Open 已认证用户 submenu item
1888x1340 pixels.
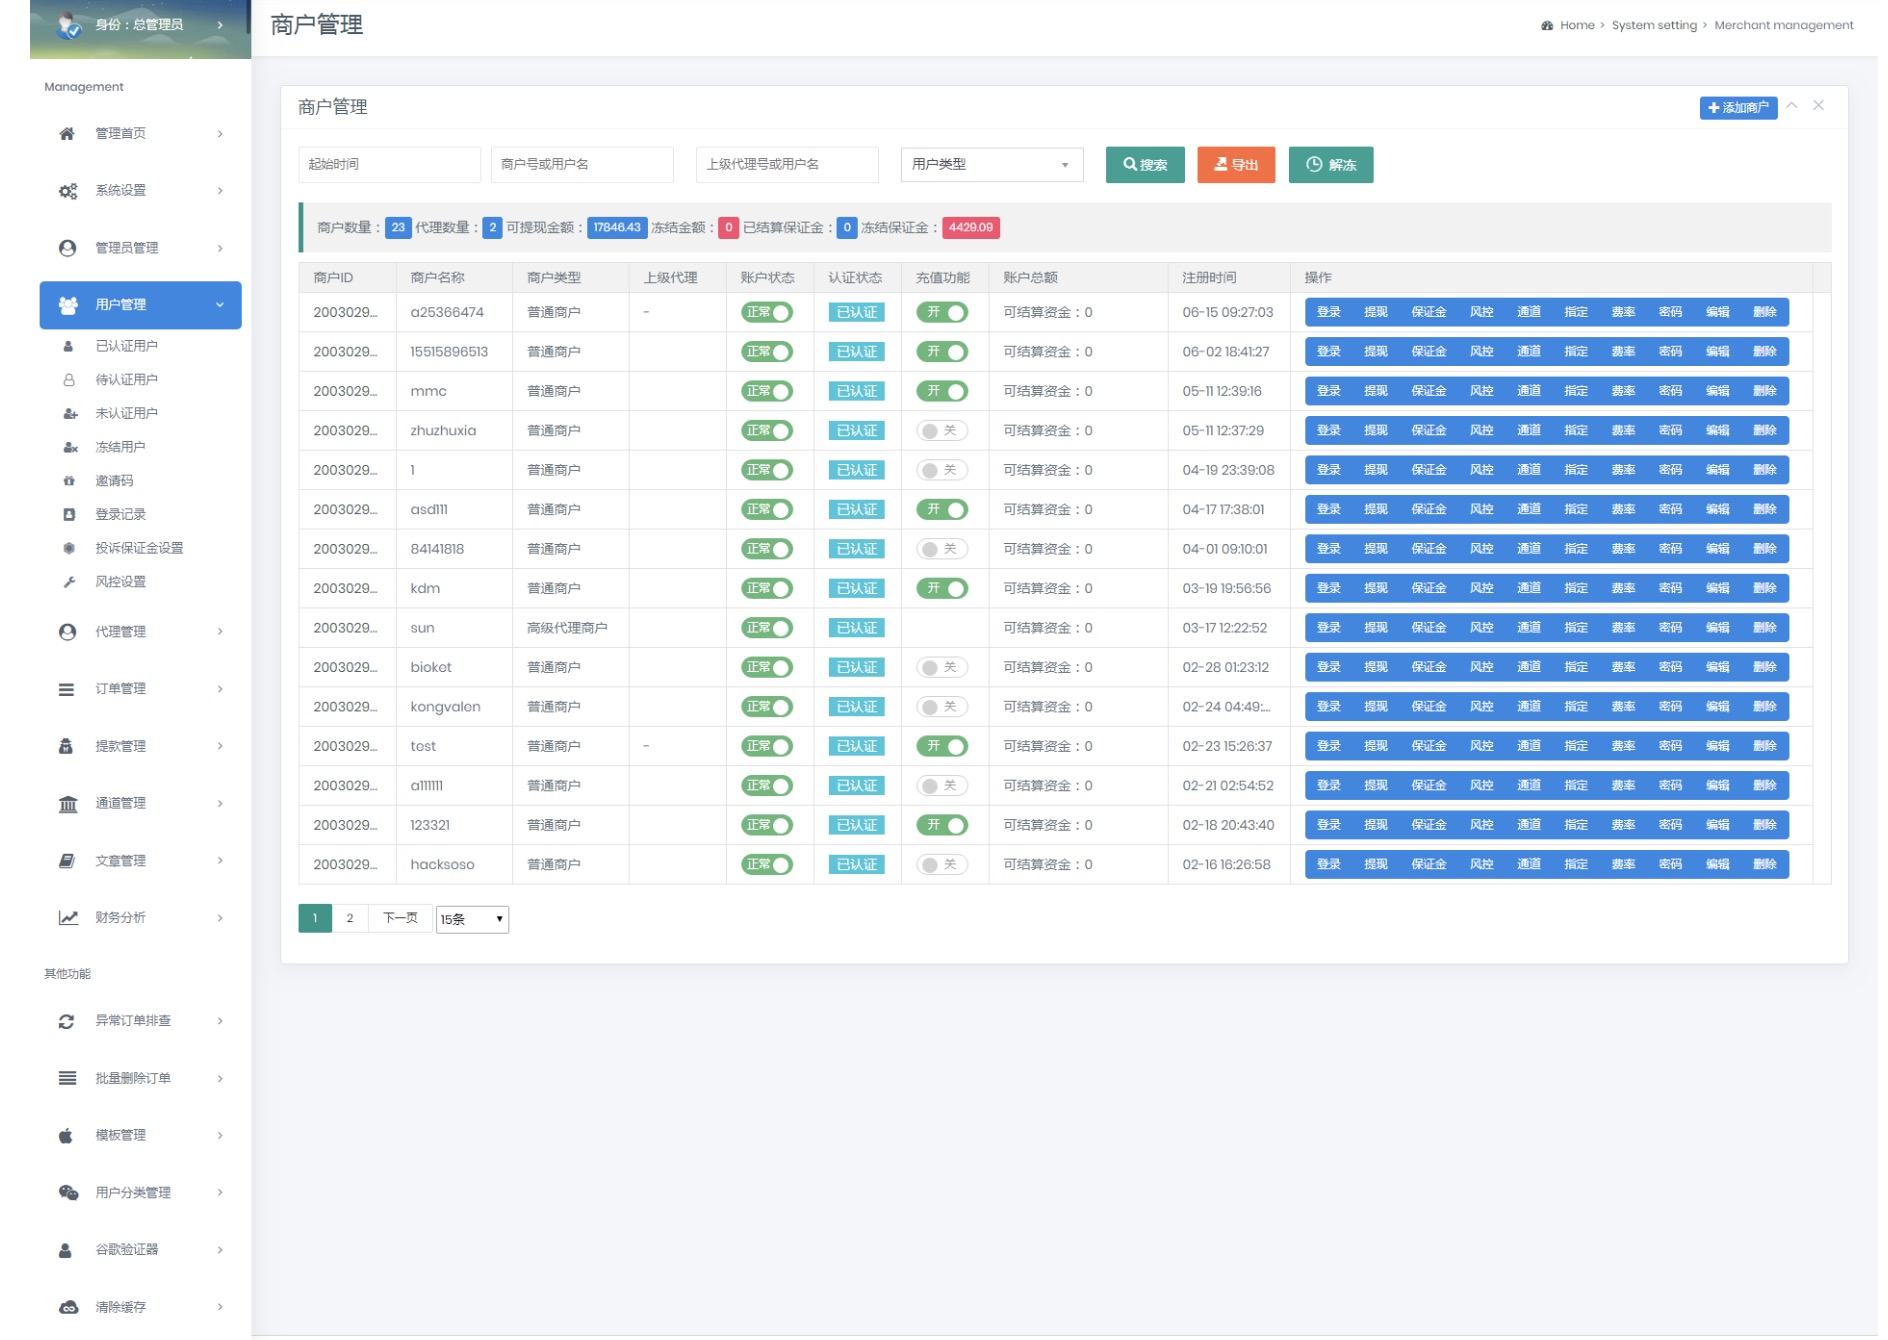[x=126, y=346]
